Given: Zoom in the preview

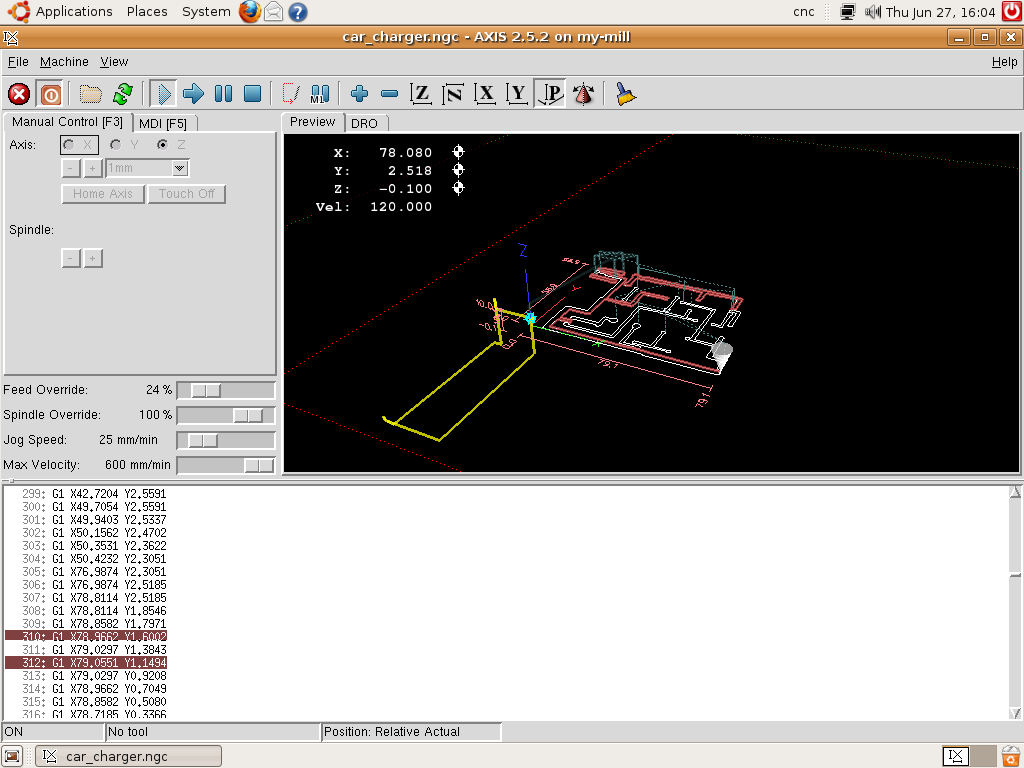Looking at the screenshot, I should tap(359, 94).
